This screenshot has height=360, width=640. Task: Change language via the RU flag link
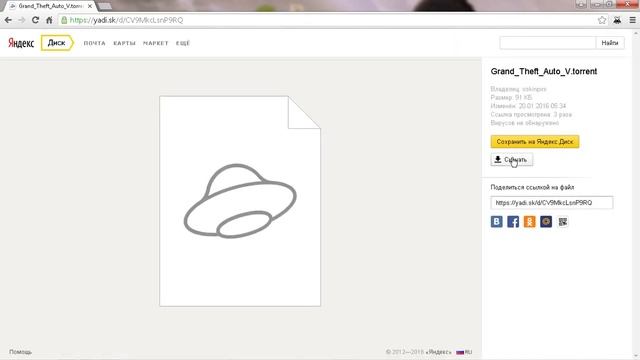pos(464,352)
